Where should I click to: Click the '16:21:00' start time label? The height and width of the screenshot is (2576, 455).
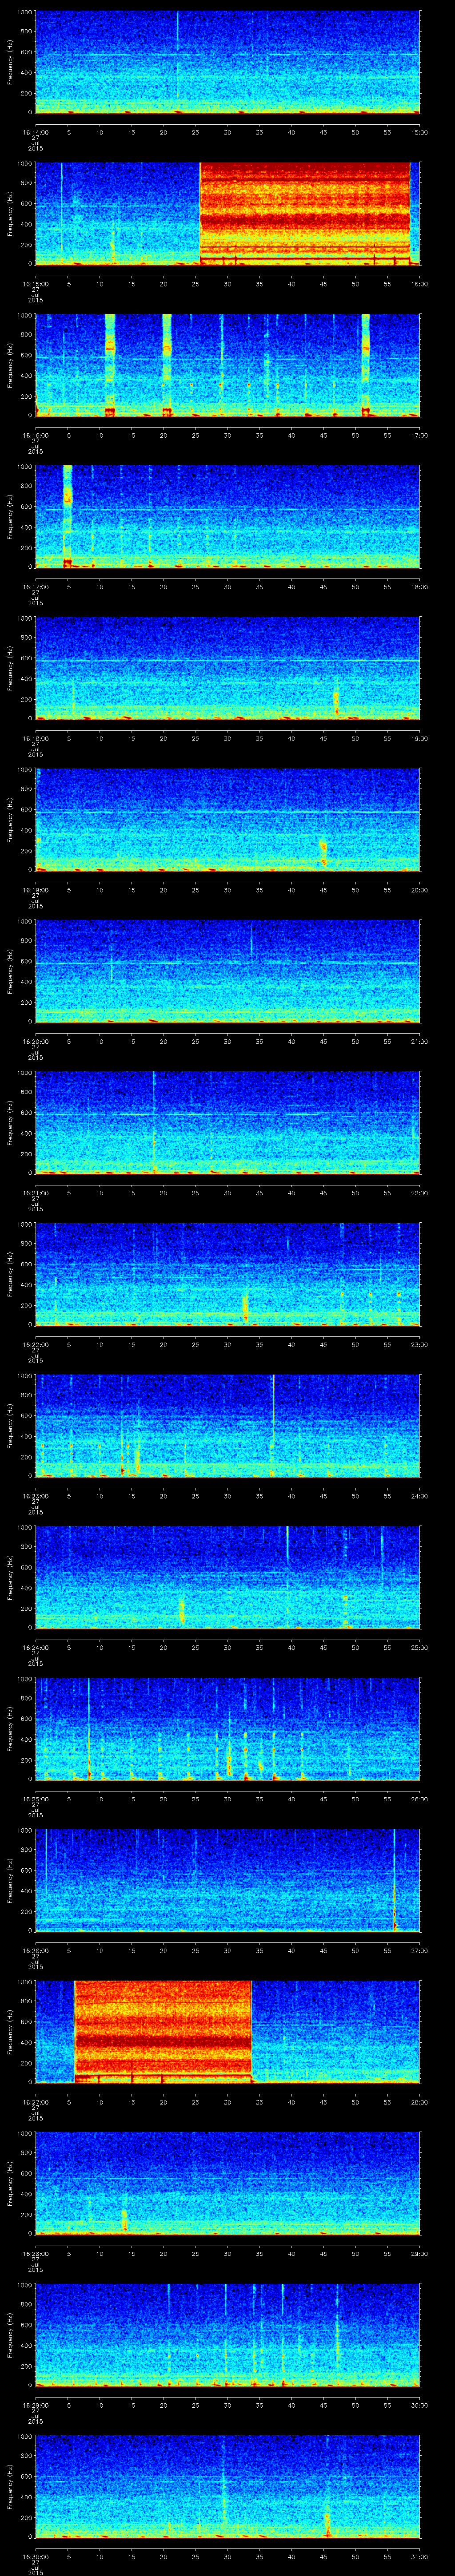35,1193
